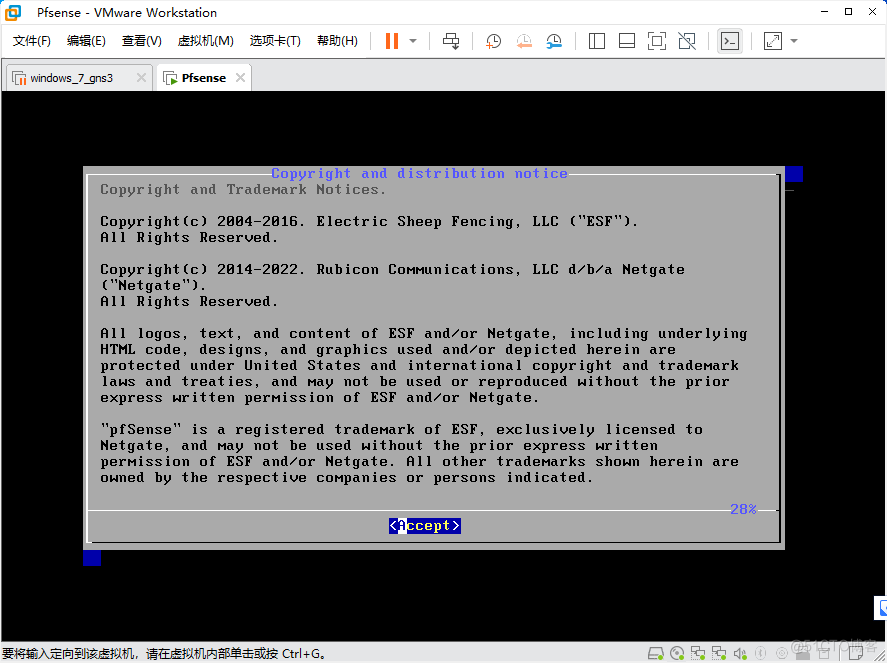This screenshot has height=663, width=887.
Task: Close the Pfsense tab
Action: (x=240, y=78)
